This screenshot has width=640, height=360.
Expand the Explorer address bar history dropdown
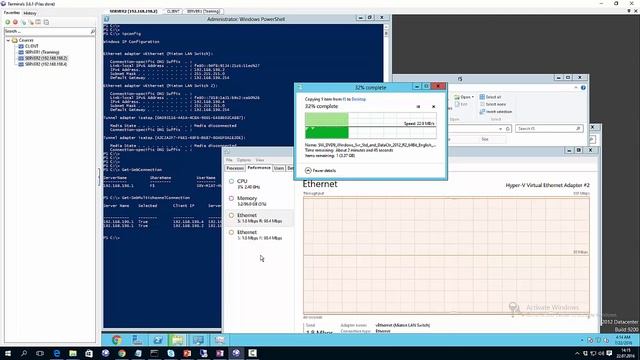[x=500, y=129]
